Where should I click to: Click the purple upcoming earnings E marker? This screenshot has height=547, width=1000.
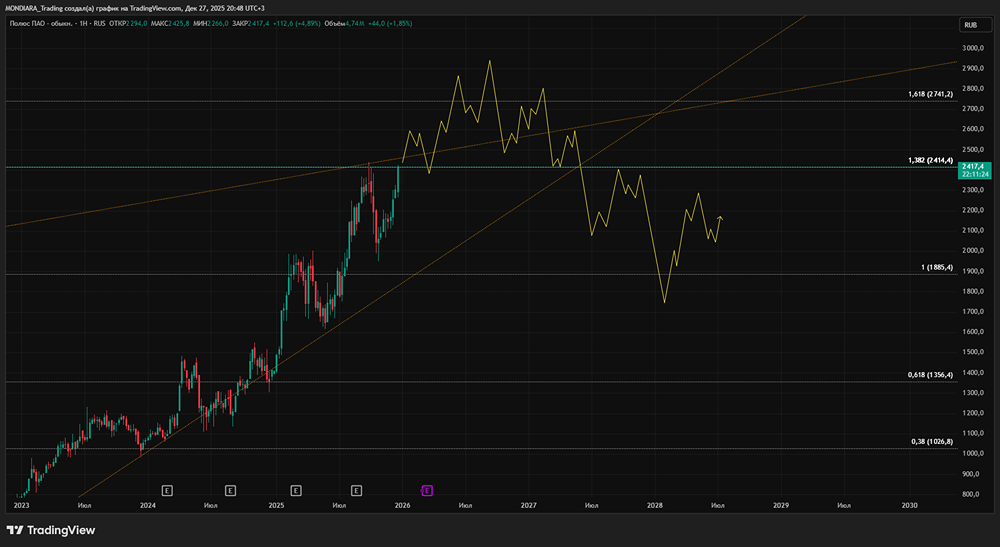coord(427,490)
